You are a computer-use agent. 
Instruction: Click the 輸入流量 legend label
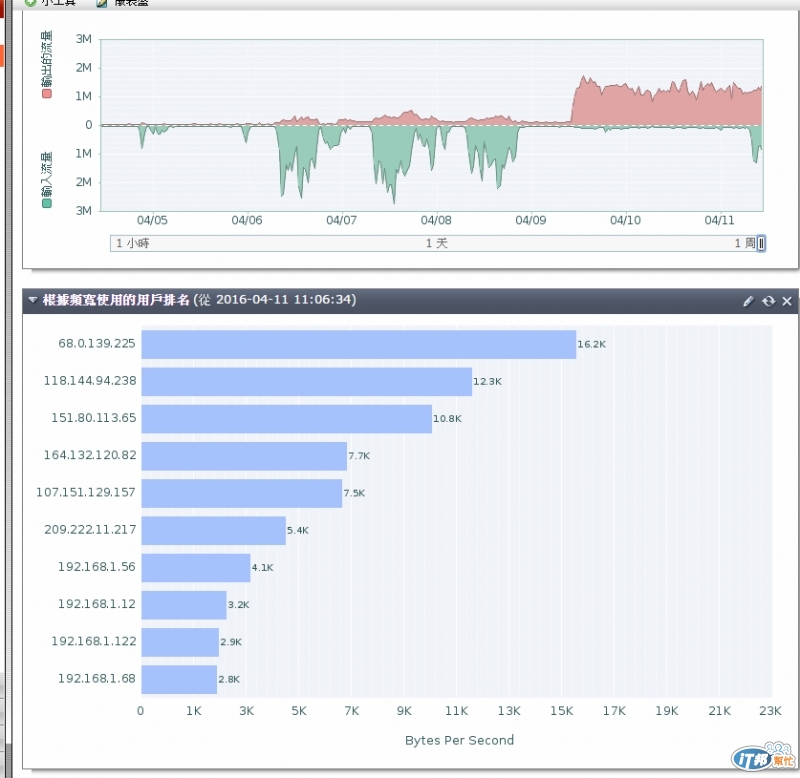pos(46,174)
